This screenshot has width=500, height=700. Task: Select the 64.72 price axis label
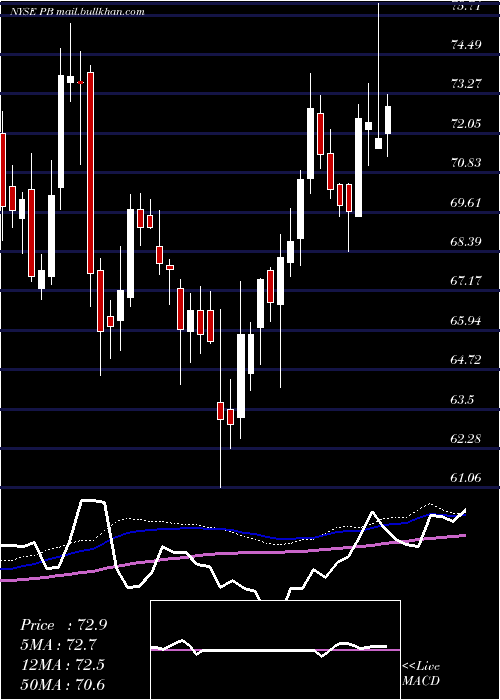coord(466,360)
